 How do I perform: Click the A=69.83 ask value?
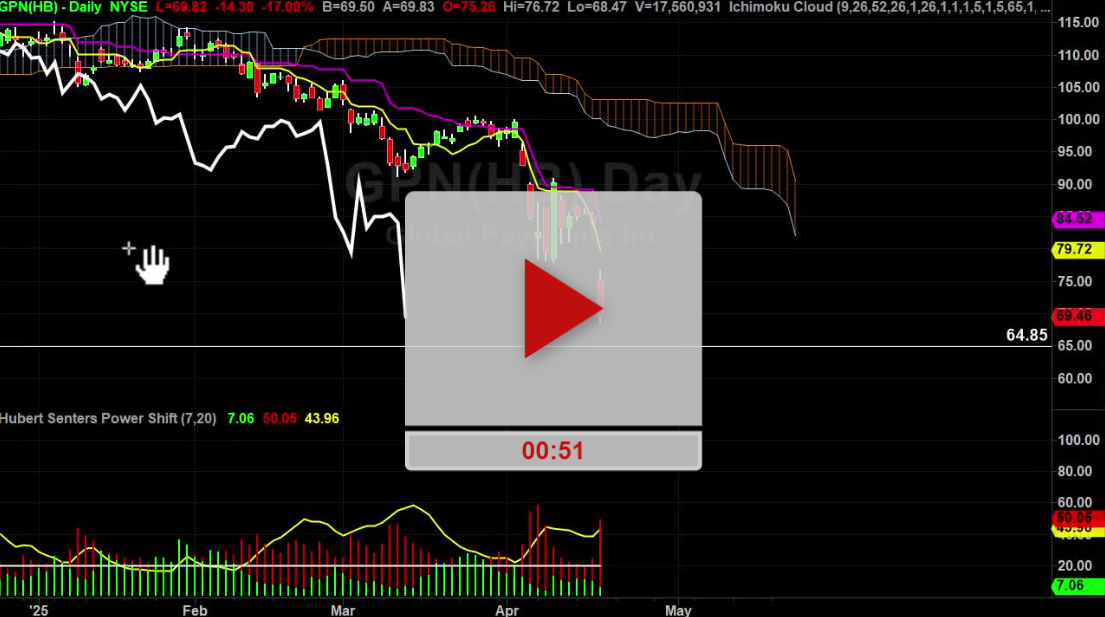pos(408,7)
